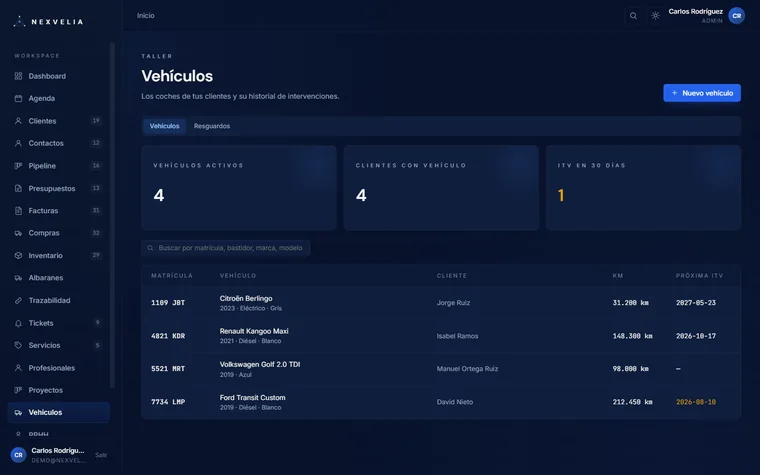
Task: Open the Presupuestos document icon
Action: [18, 189]
